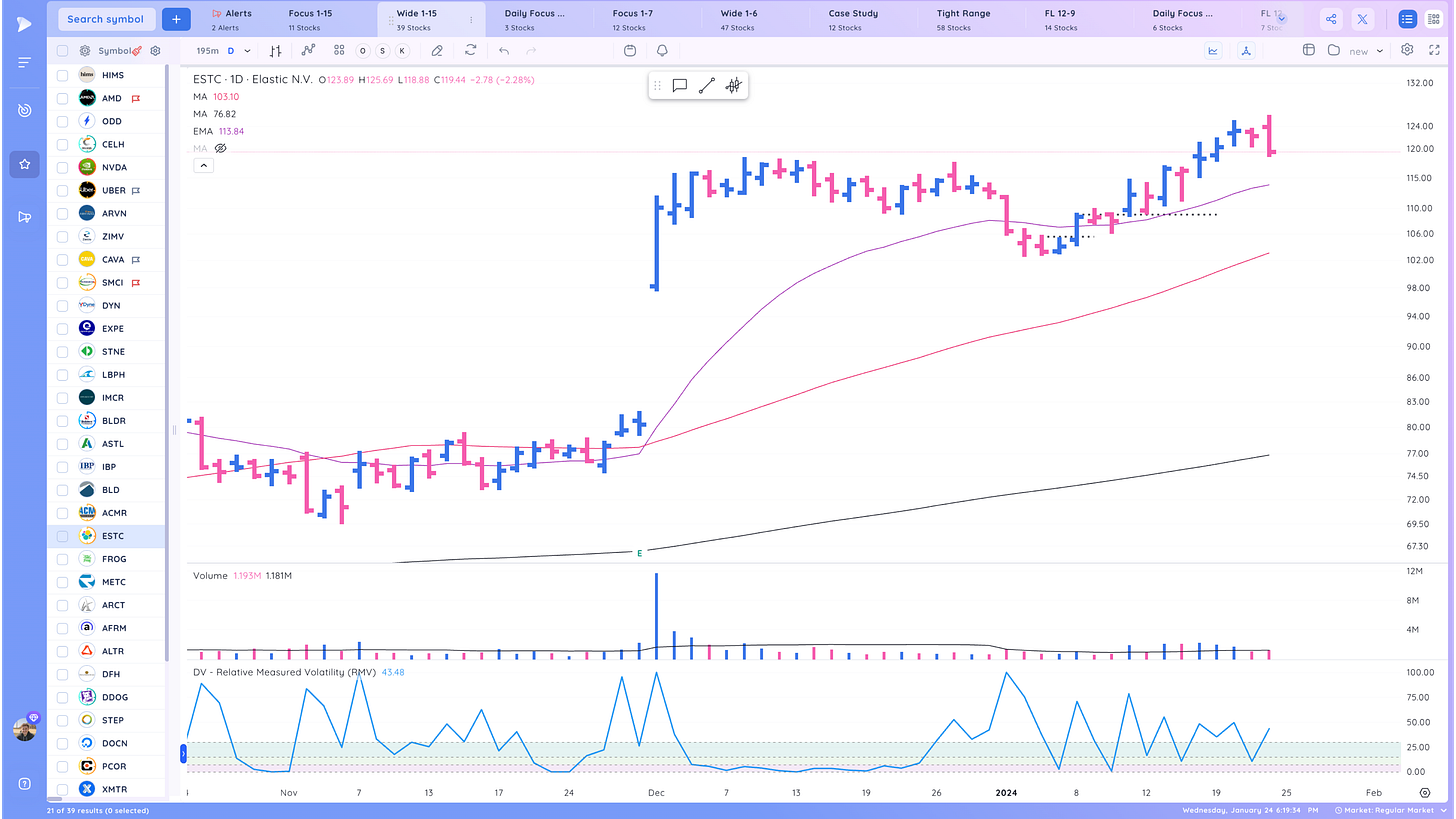The height and width of the screenshot is (819, 1456).
Task: Expand the RMV panel side handle
Action: (184, 753)
